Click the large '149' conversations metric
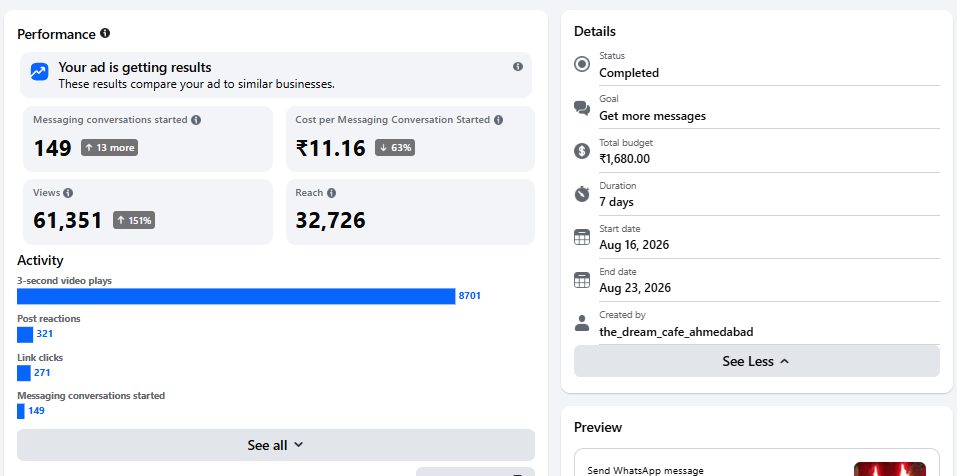 pyautogui.click(x=52, y=148)
